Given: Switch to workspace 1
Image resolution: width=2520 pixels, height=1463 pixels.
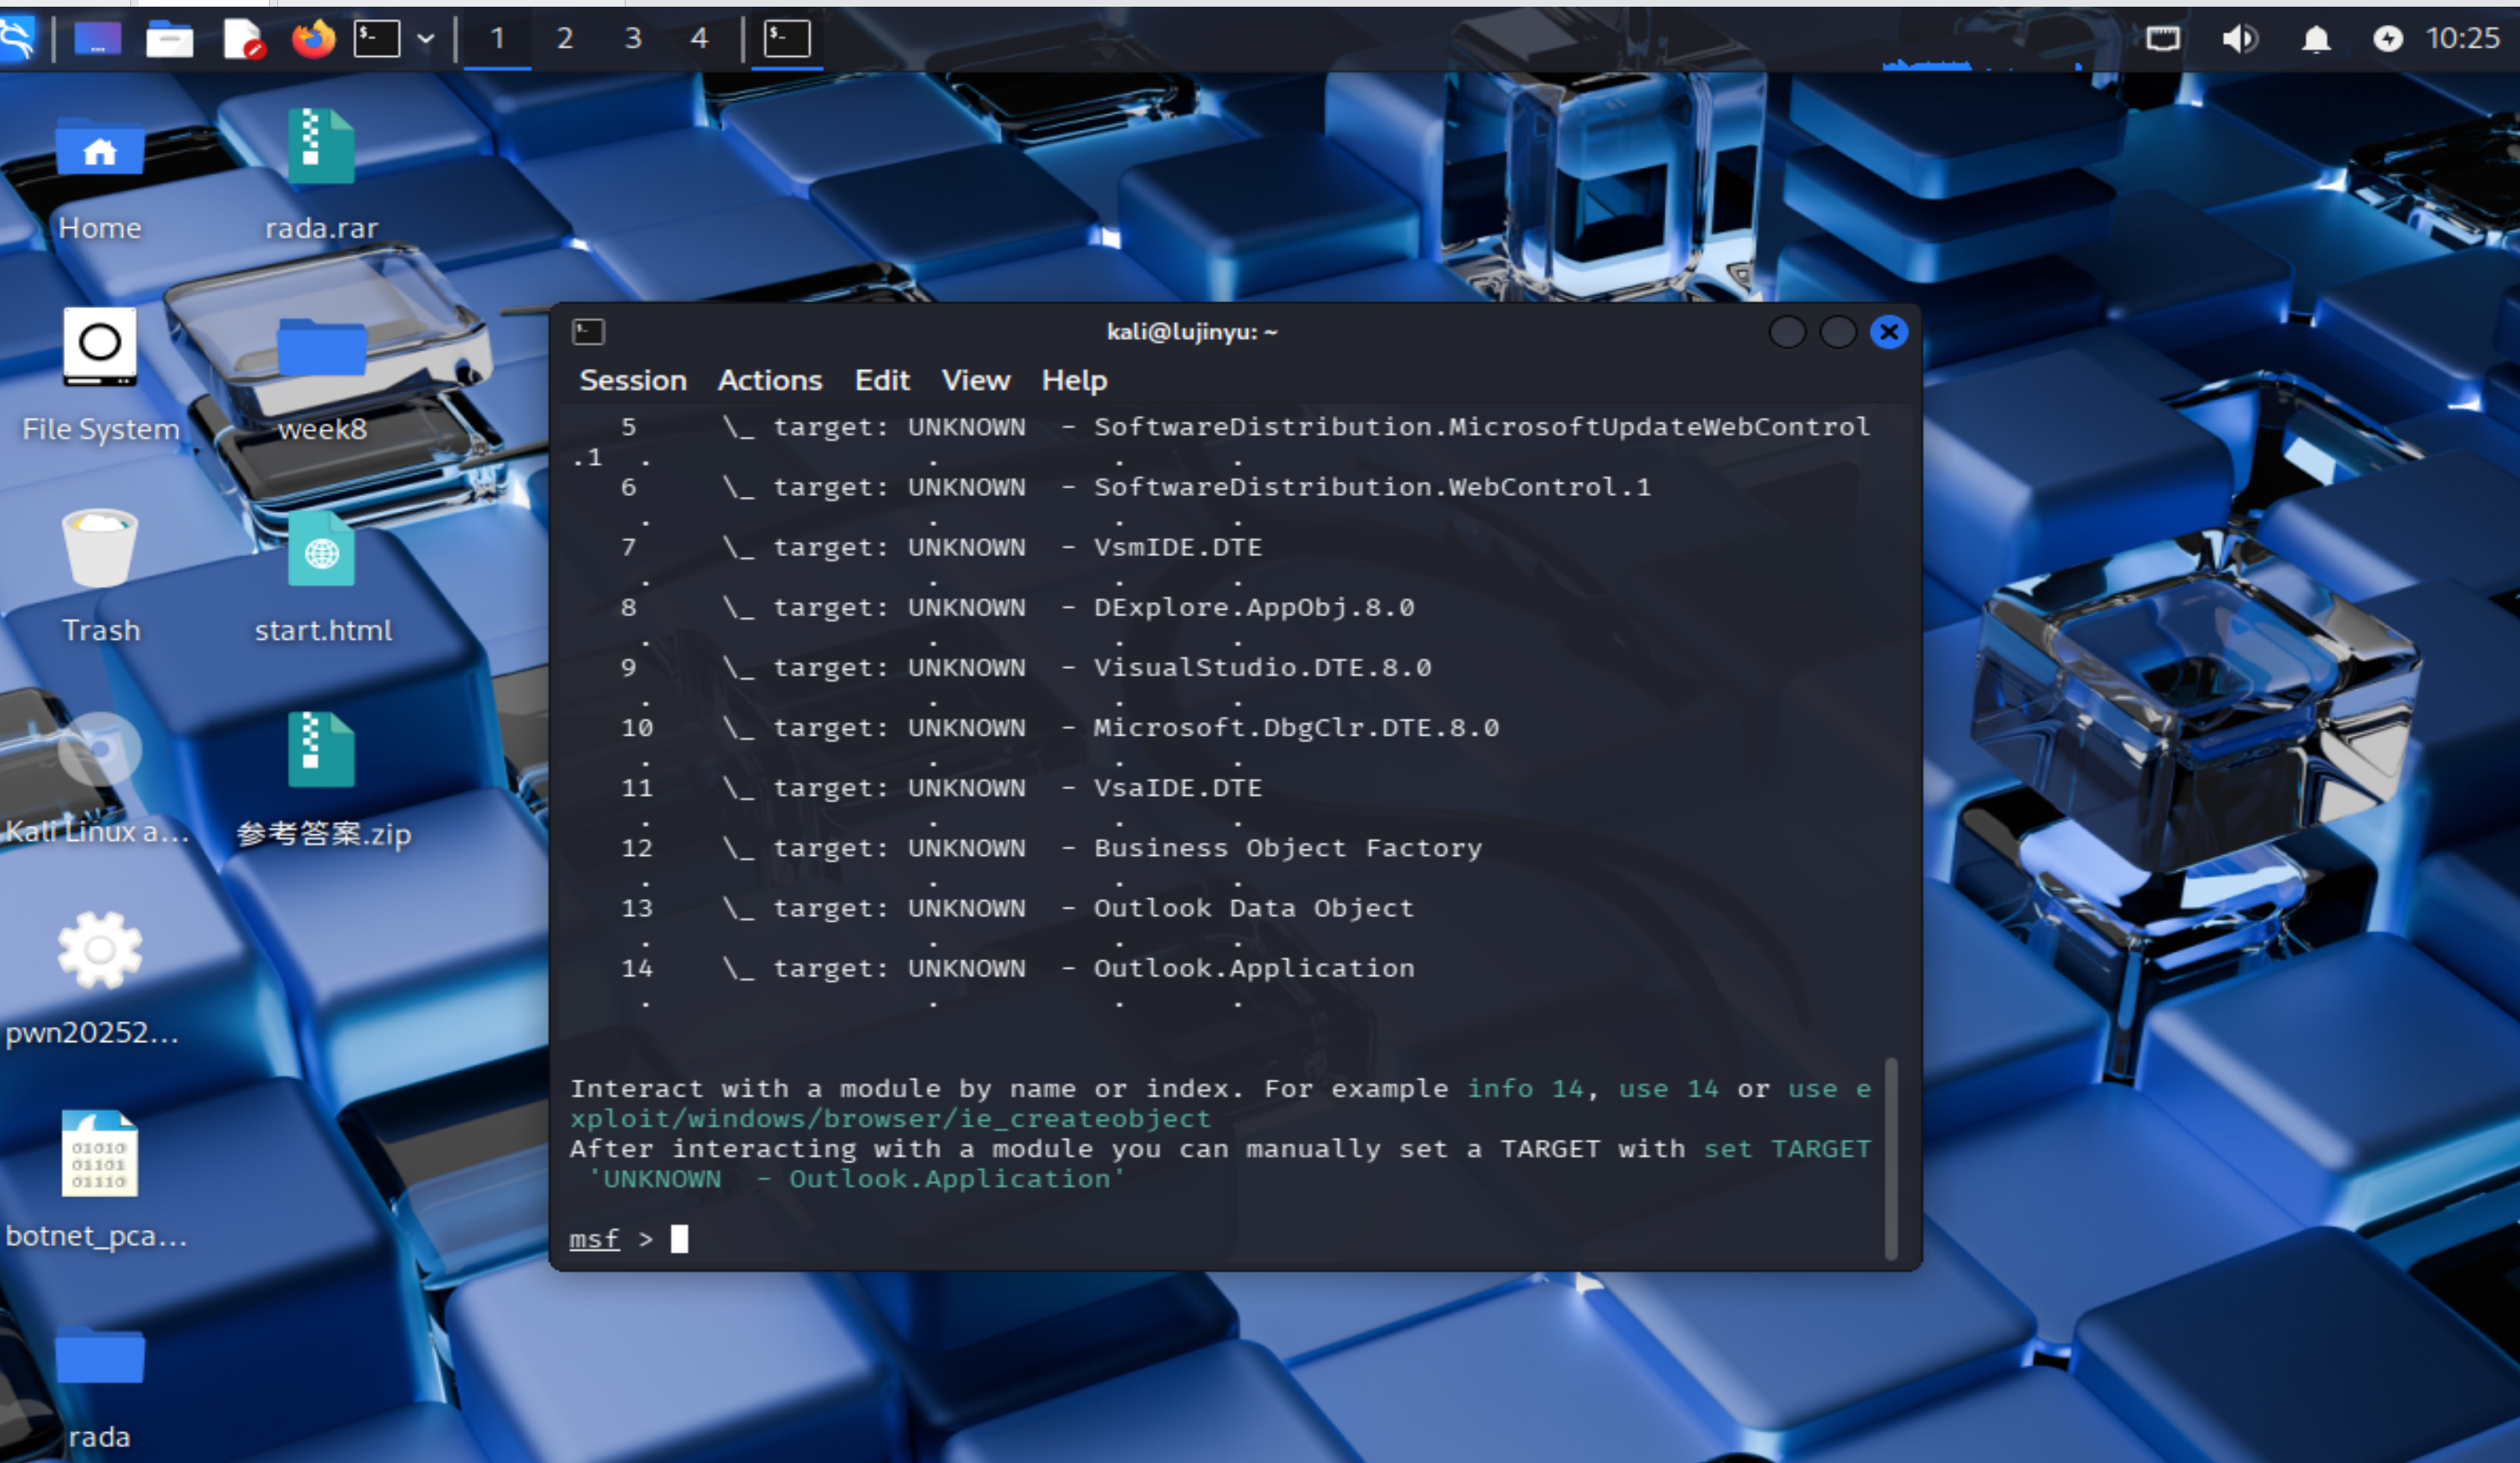Looking at the screenshot, I should tap(497, 39).
